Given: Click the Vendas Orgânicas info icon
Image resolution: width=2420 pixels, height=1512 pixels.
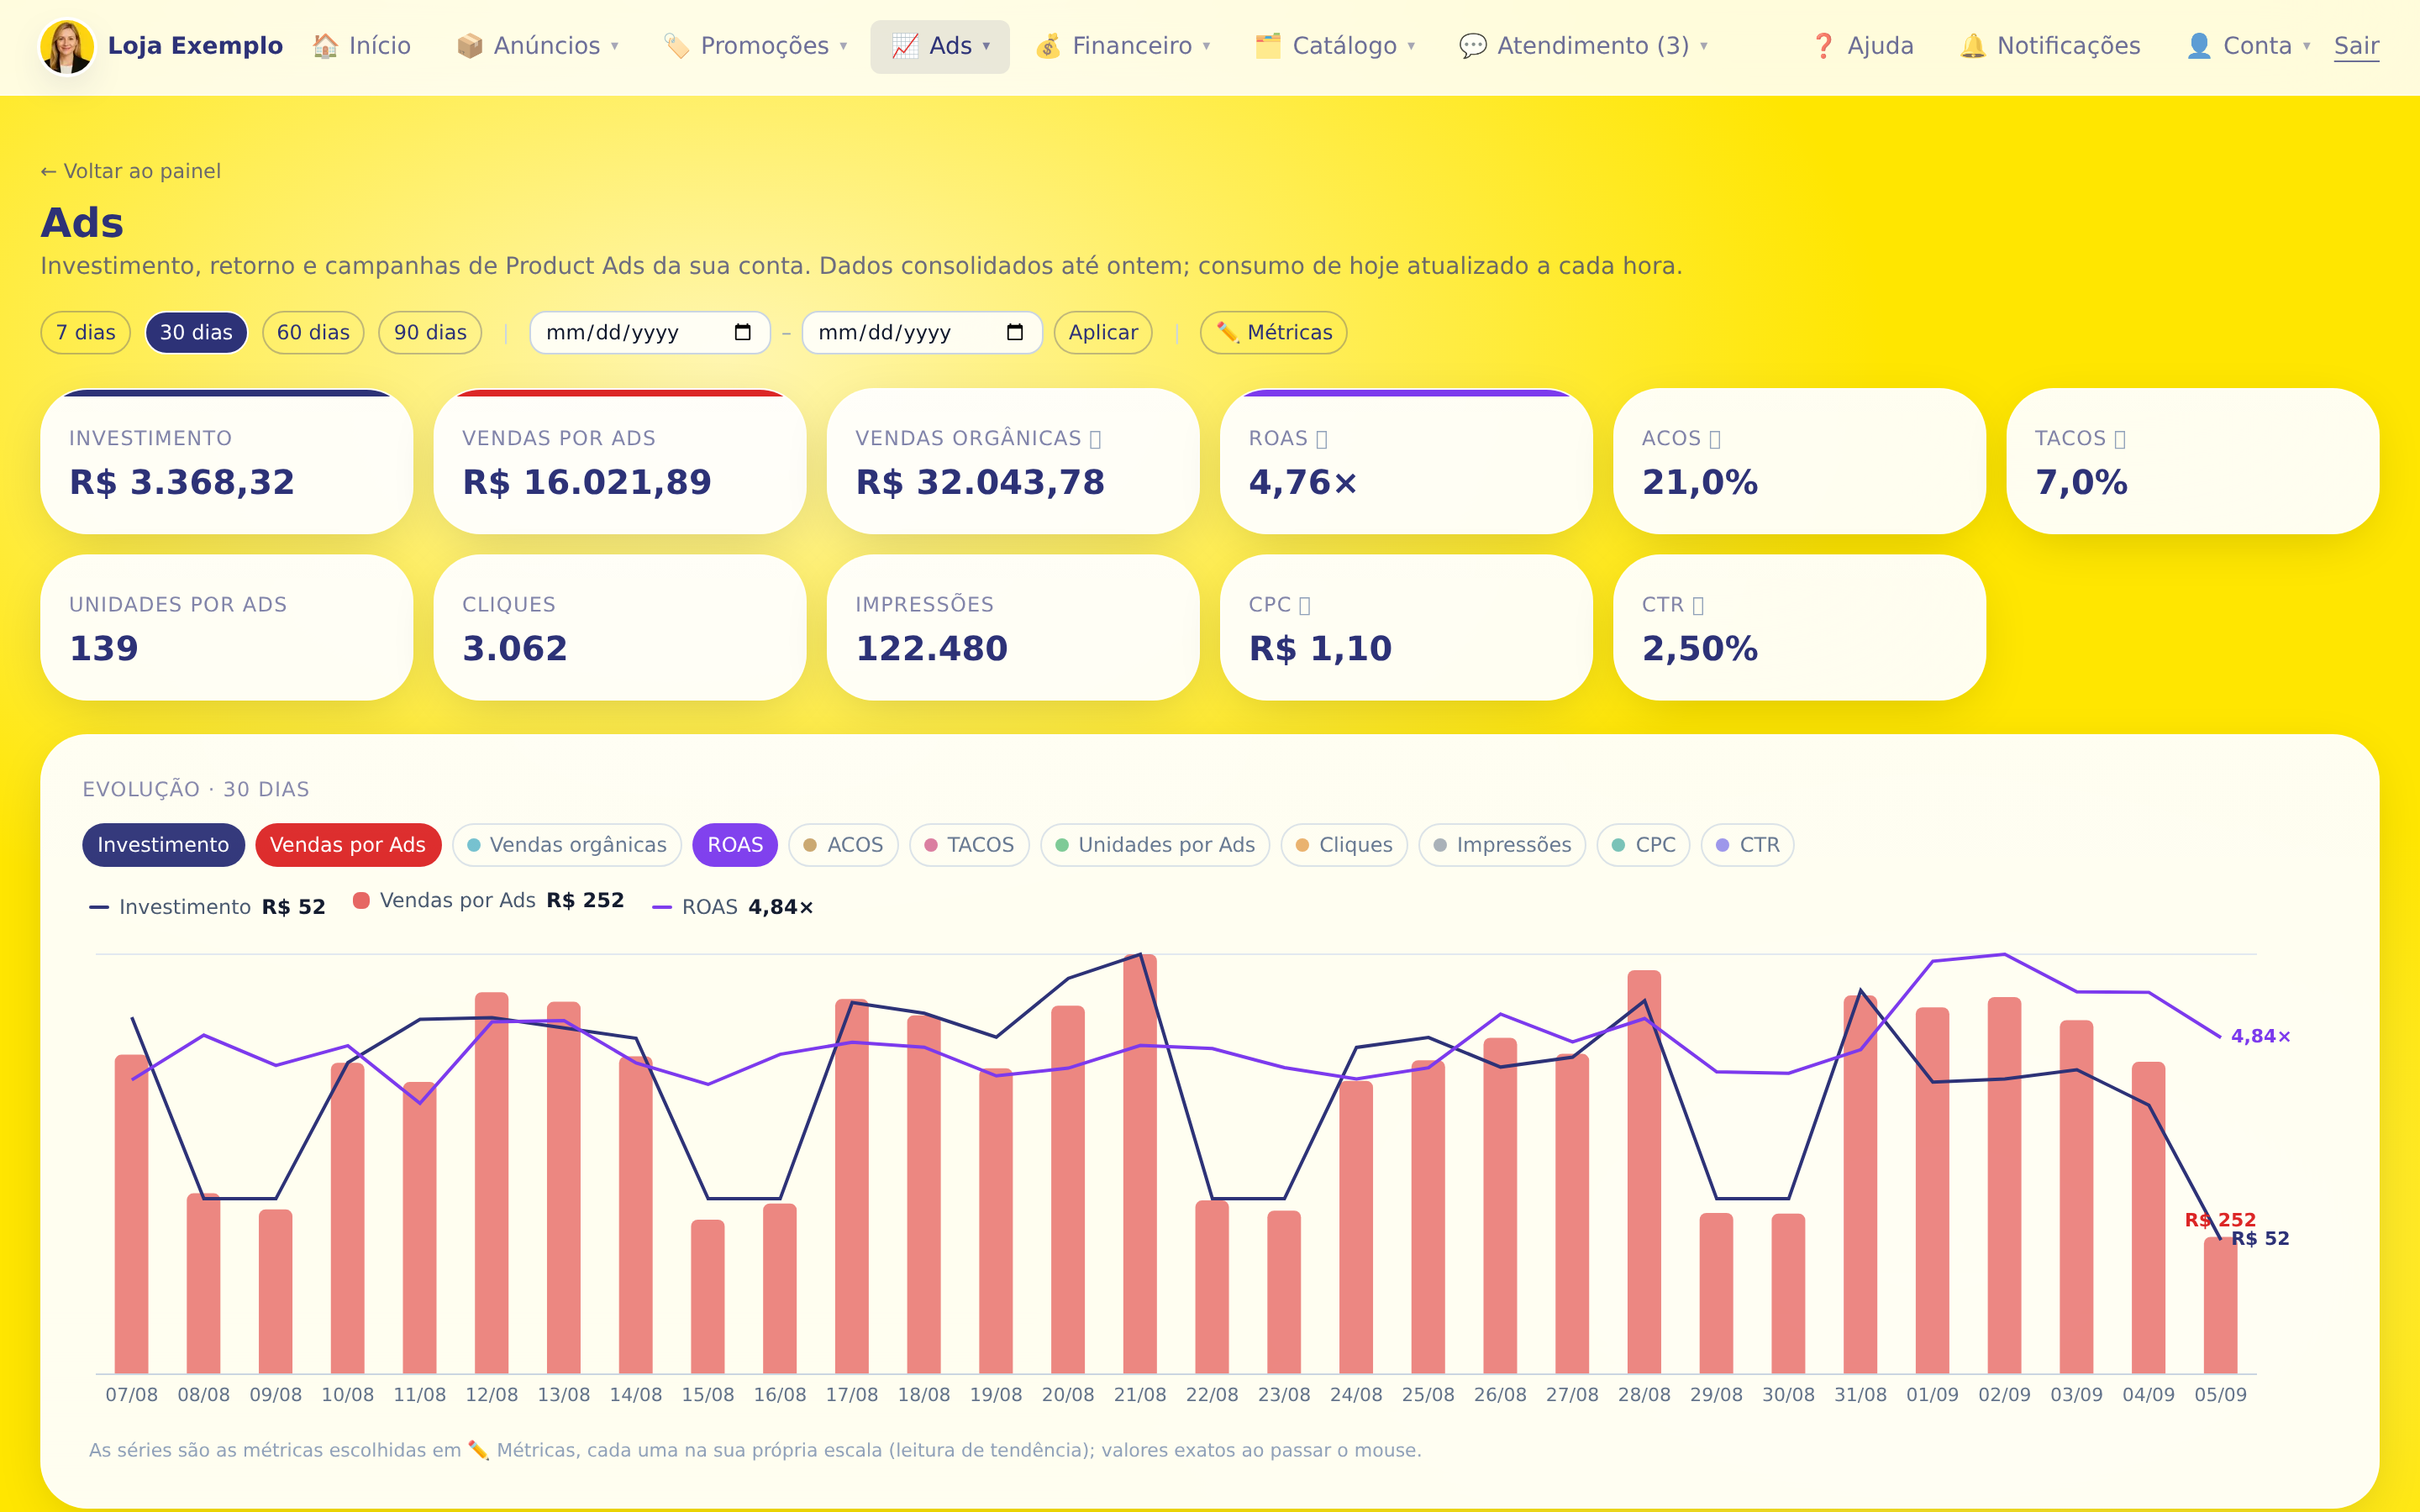Looking at the screenshot, I should pyautogui.click(x=1095, y=439).
